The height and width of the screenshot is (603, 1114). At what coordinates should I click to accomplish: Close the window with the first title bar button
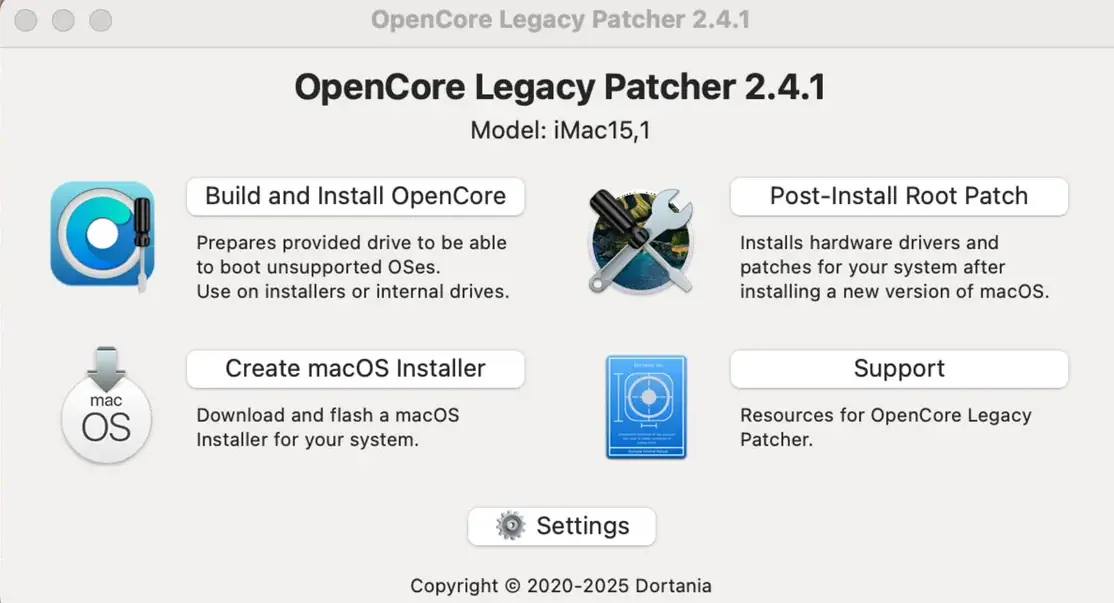tap(26, 20)
